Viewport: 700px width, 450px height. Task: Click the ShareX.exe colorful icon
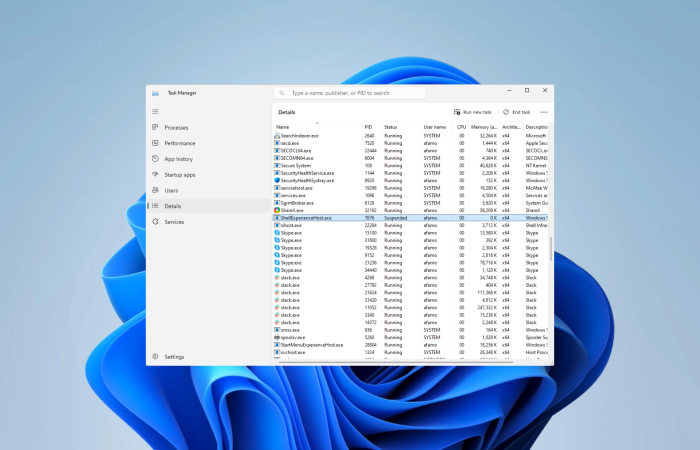point(277,210)
